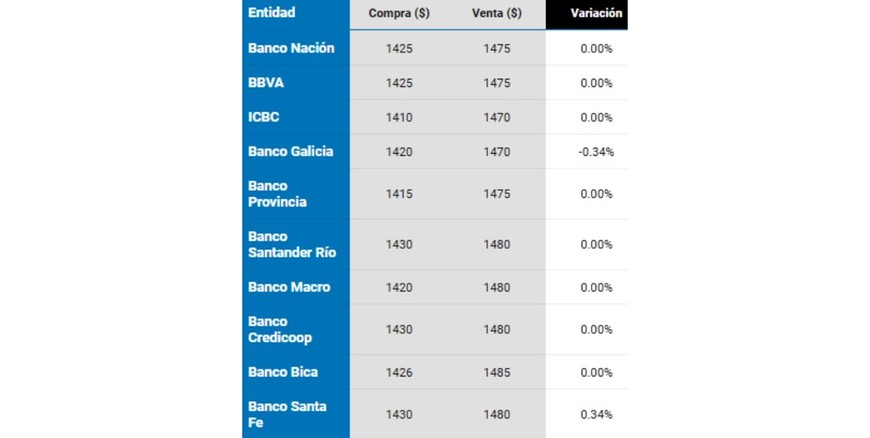This screenshot has height=438, width=870.
Task: Click Banco Provincia's 1415 buy price
Action: (x=399, y=194)
